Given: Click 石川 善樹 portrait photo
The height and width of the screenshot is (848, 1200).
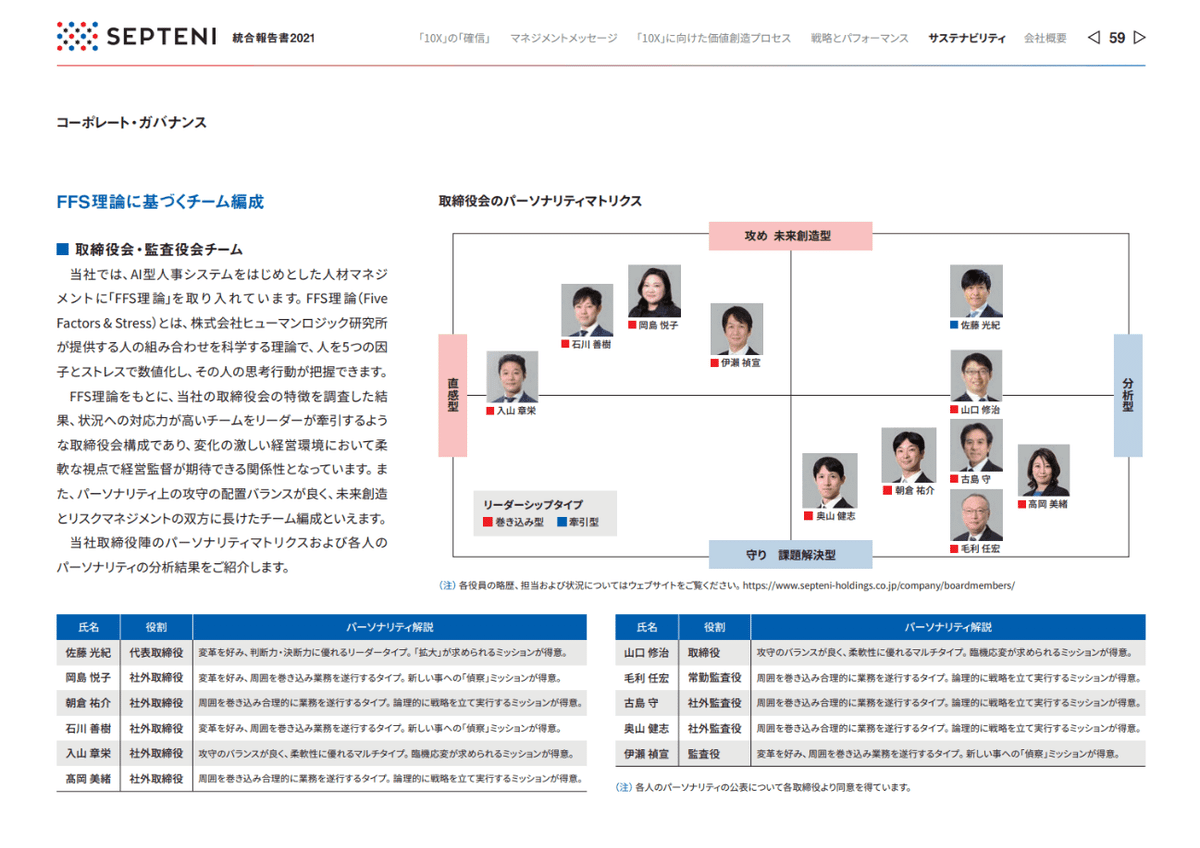Looking at the screenshot, I should pos(587,310).
